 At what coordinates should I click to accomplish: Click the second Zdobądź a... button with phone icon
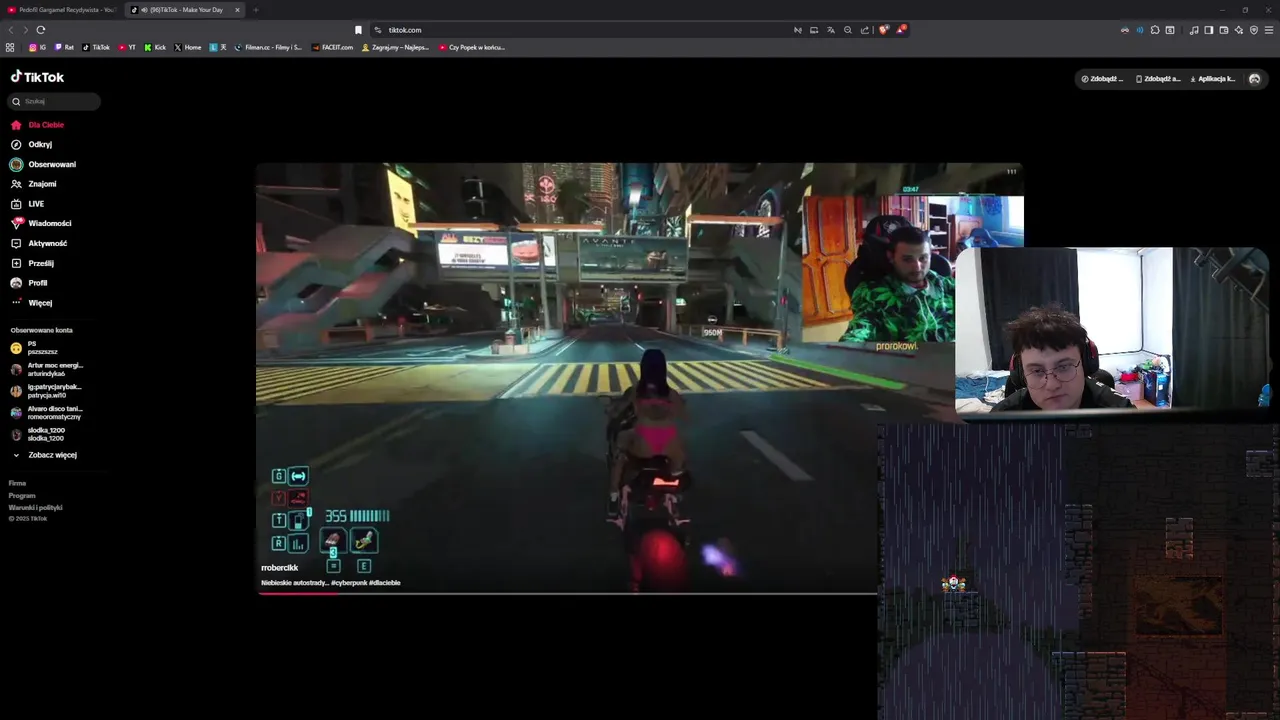pyautogui.click(x=1158, y=79)
